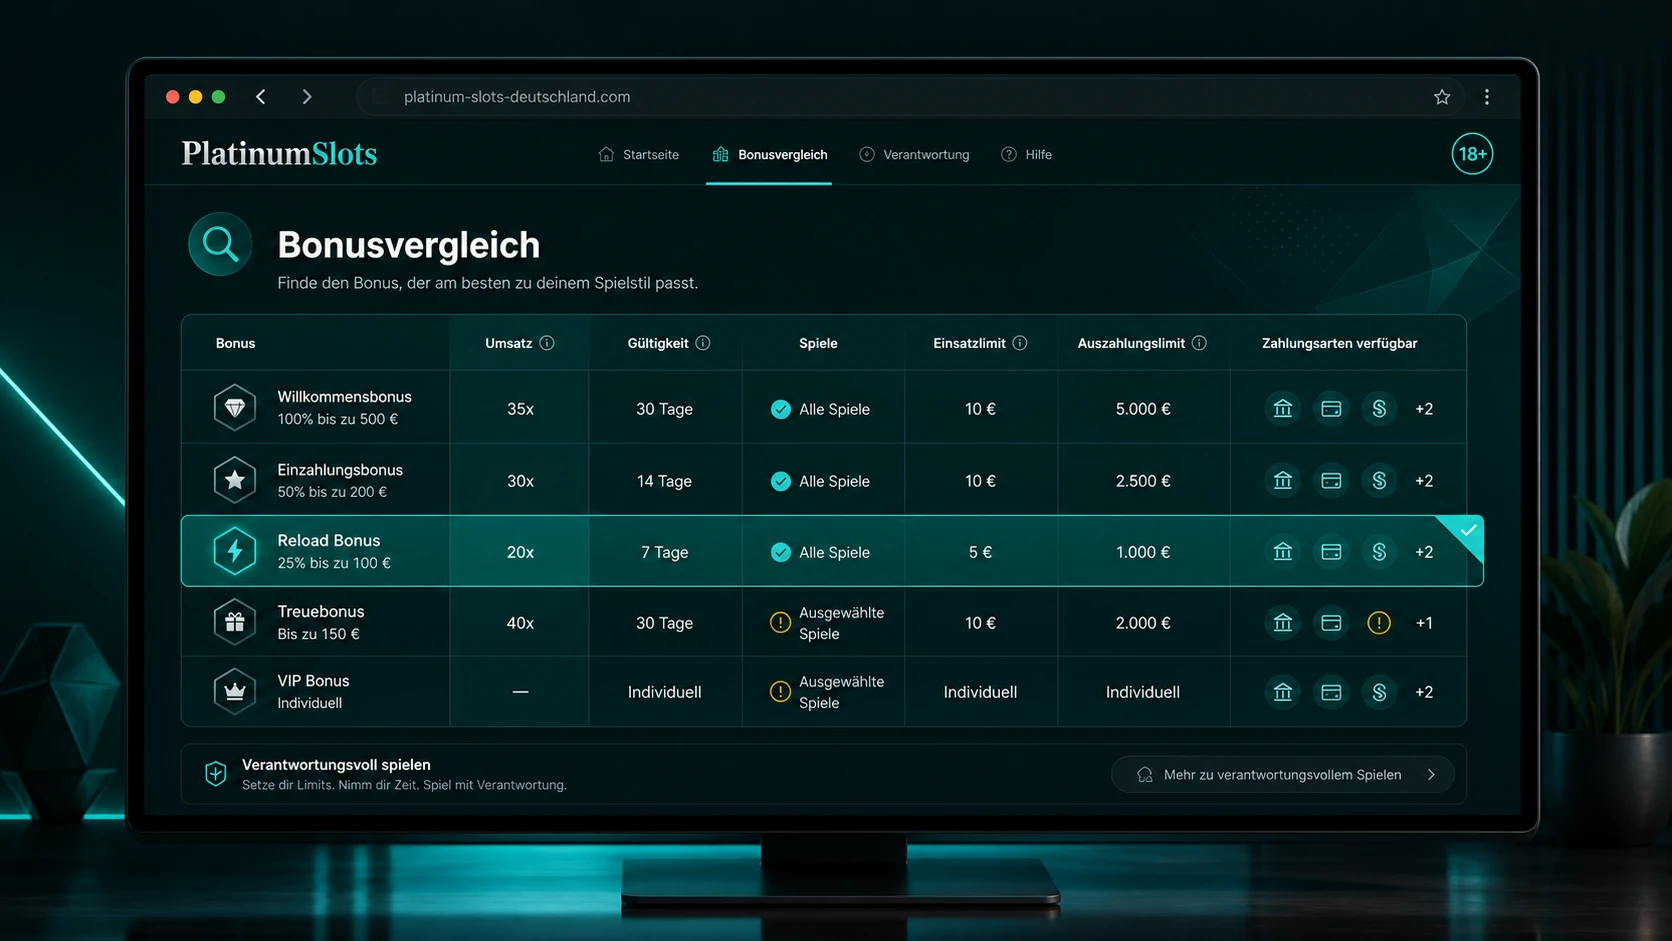Open the Hilfe tab
Screen dimensions: 1672x941
click(x=1026, y=154)
